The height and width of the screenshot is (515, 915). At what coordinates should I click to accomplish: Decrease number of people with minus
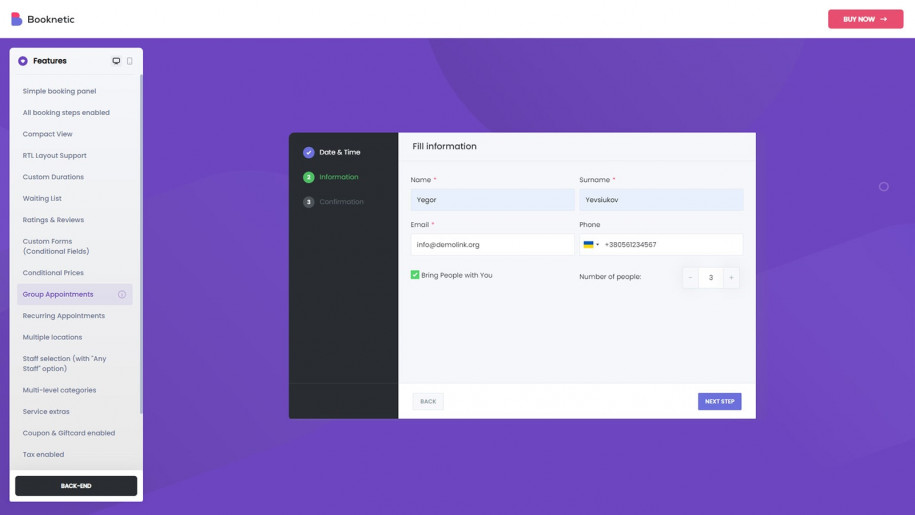(690, 278)
